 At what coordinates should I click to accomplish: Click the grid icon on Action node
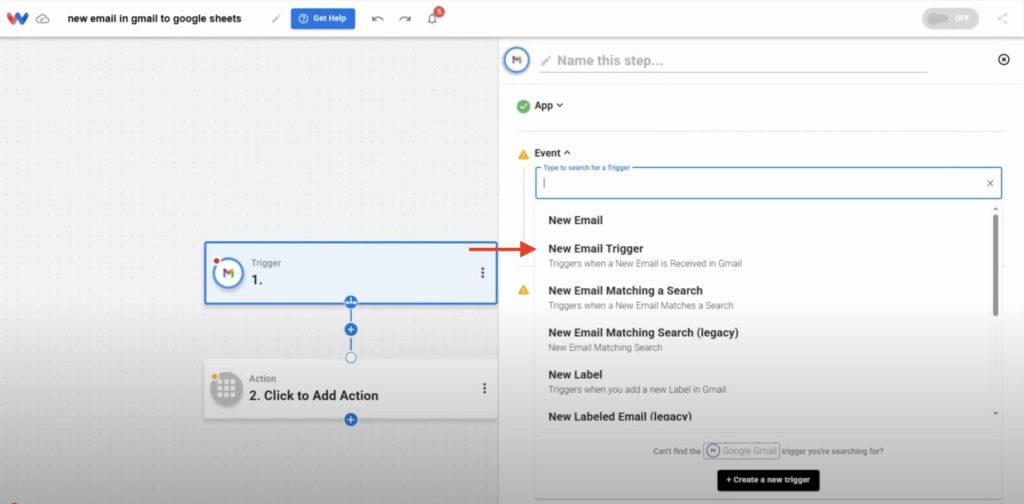(x=226, y=389)
